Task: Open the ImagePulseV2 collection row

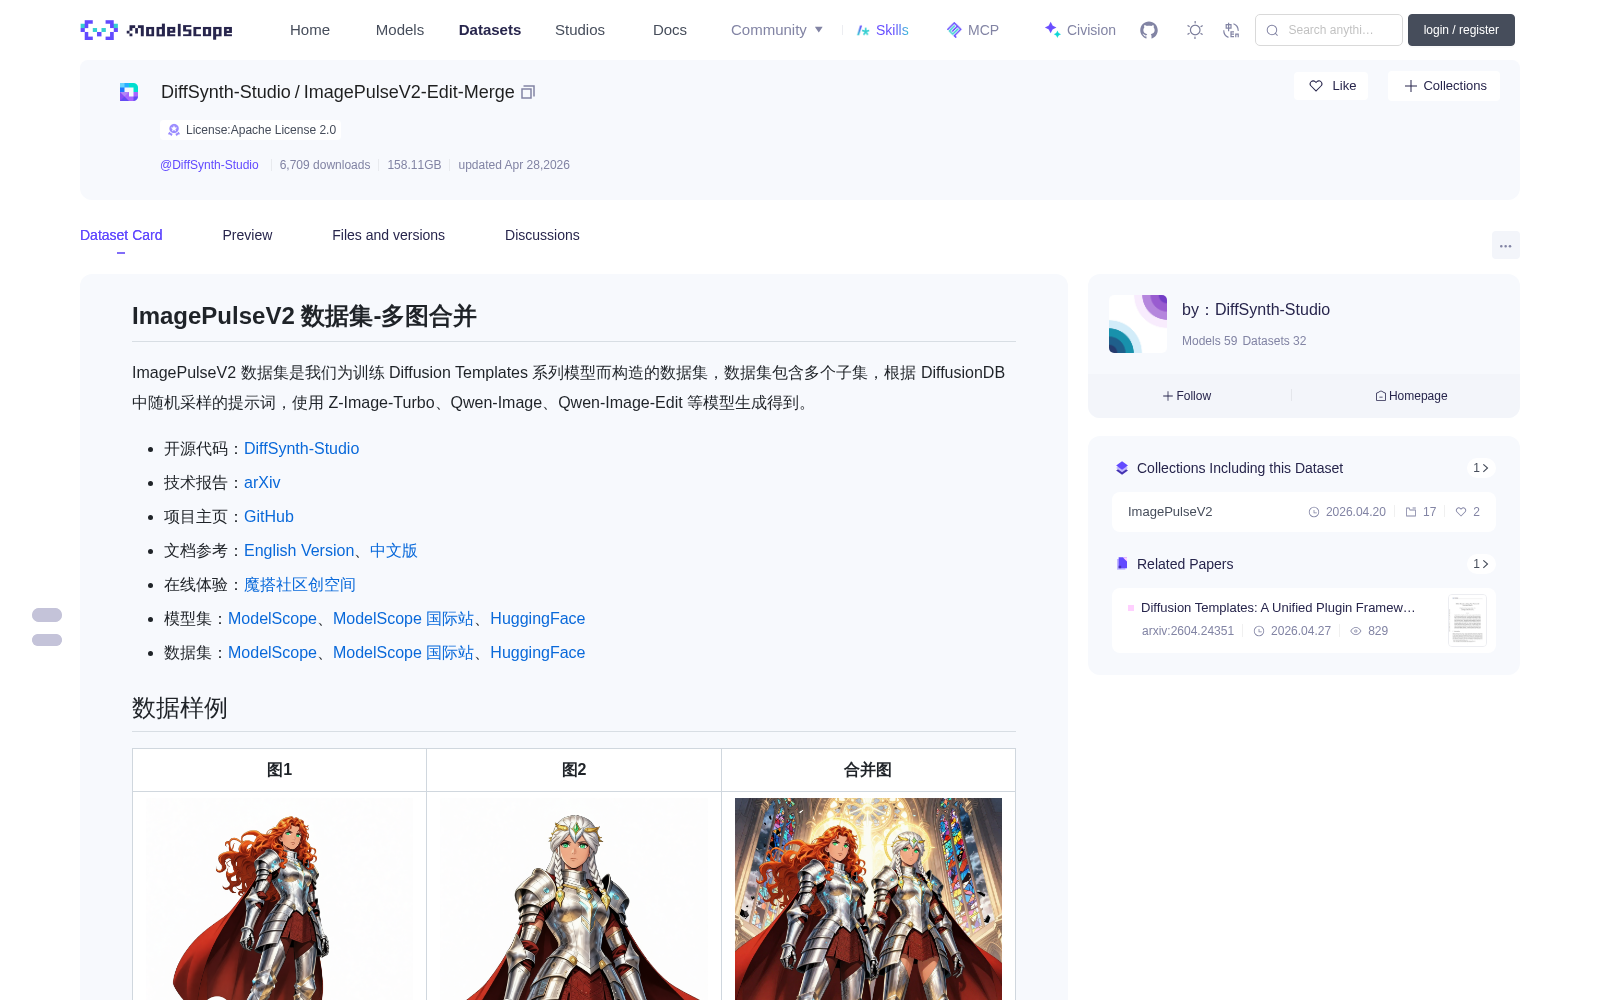Action: 1304,512
